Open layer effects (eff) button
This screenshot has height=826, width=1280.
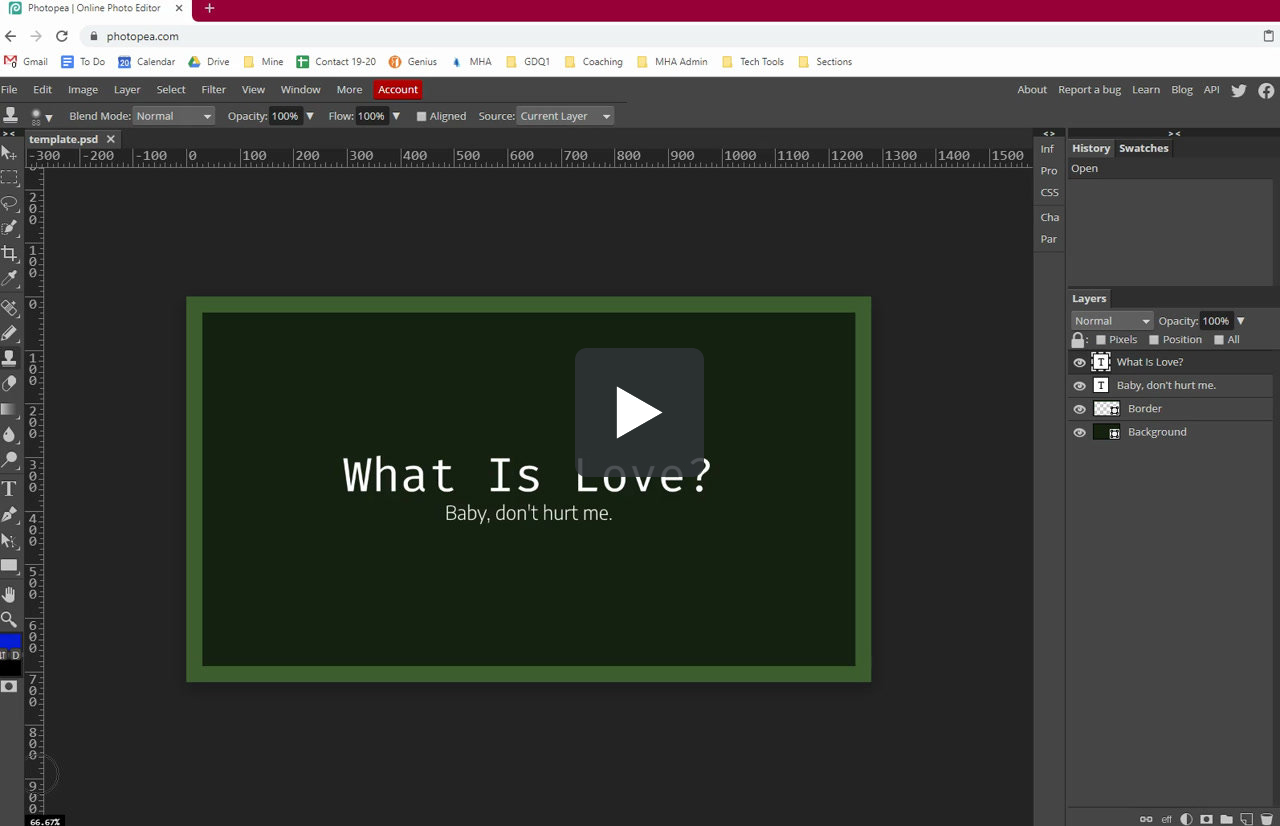[x=1166, y=819]
